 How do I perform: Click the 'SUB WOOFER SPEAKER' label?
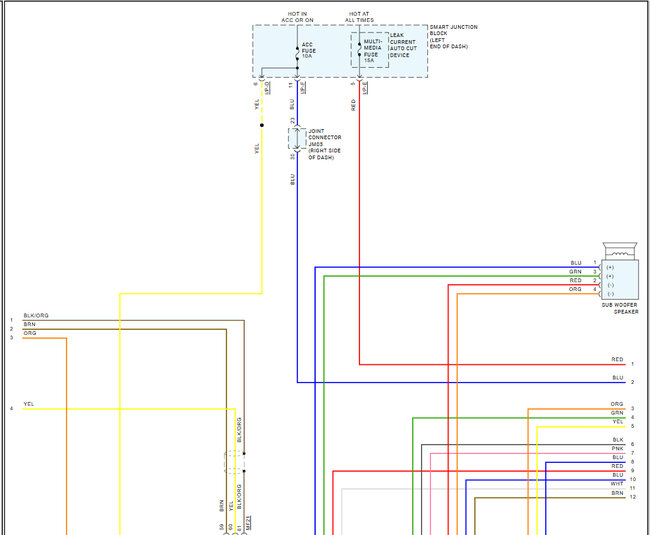pos(620,308)
